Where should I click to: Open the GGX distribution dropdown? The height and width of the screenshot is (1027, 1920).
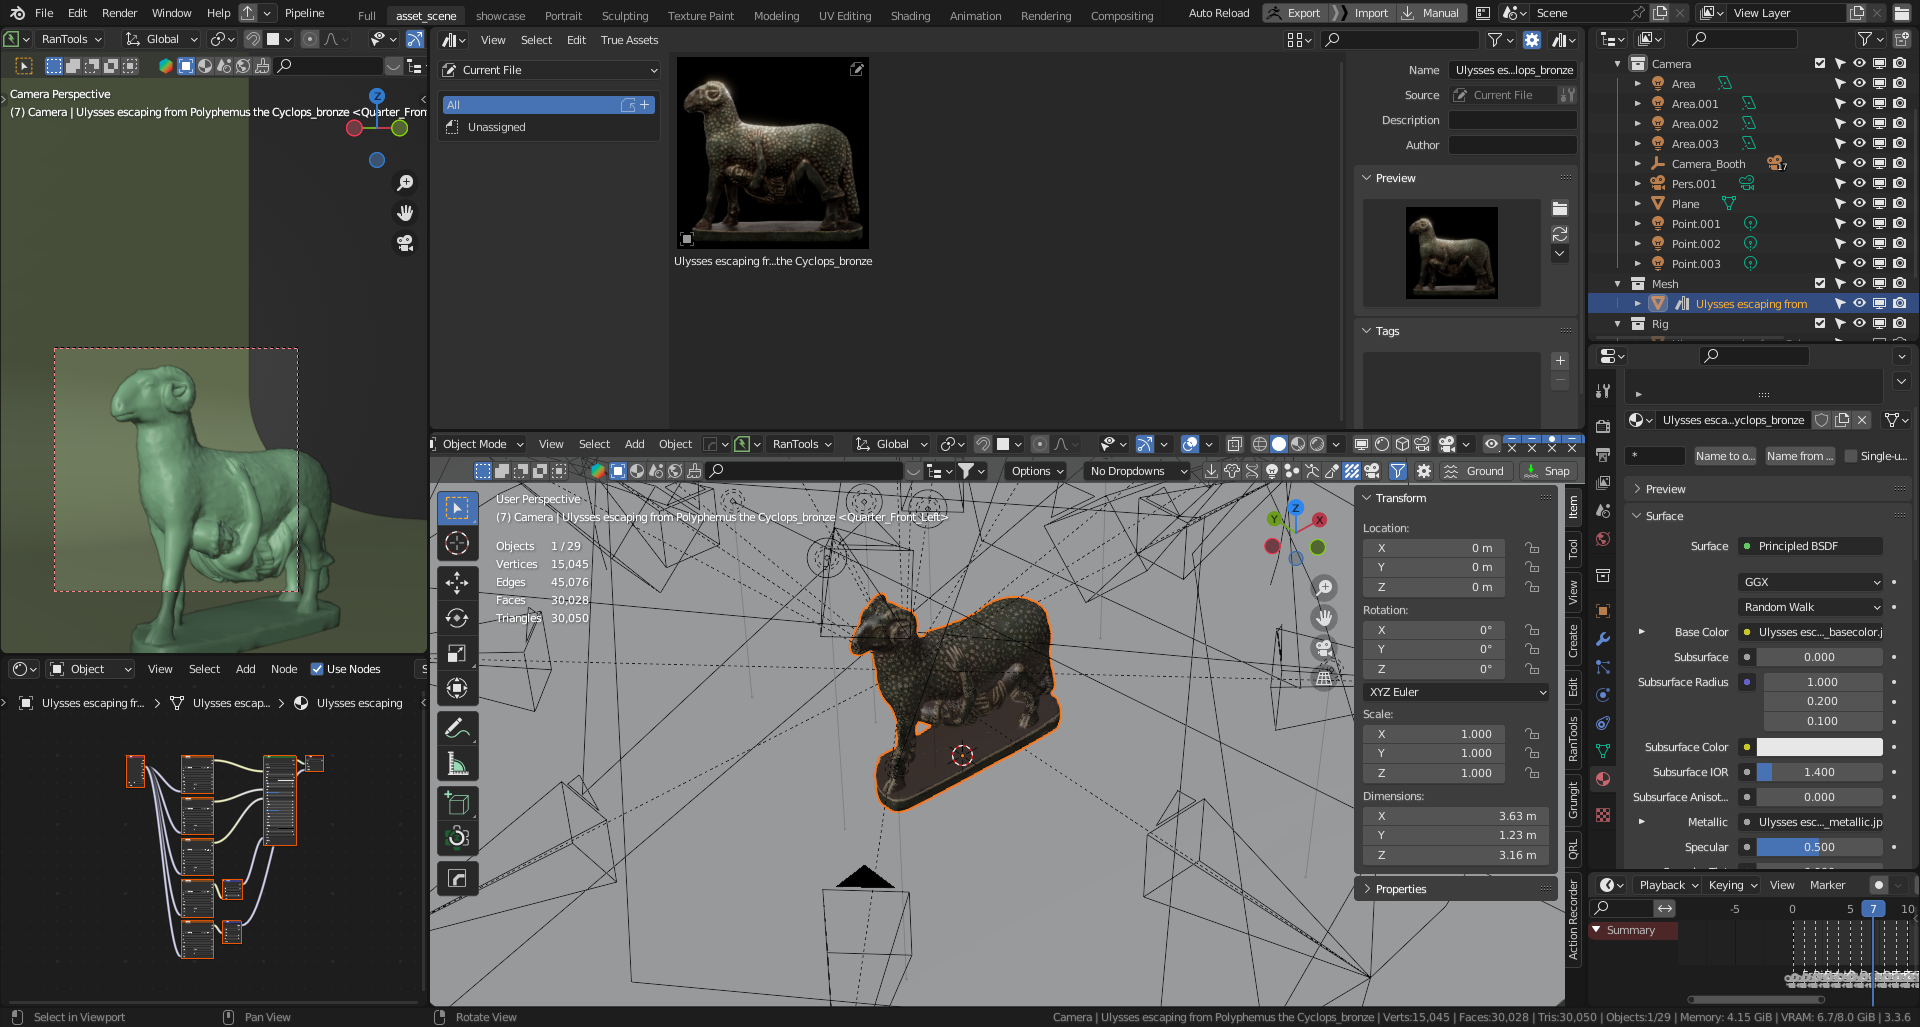tap(1811, 582)
